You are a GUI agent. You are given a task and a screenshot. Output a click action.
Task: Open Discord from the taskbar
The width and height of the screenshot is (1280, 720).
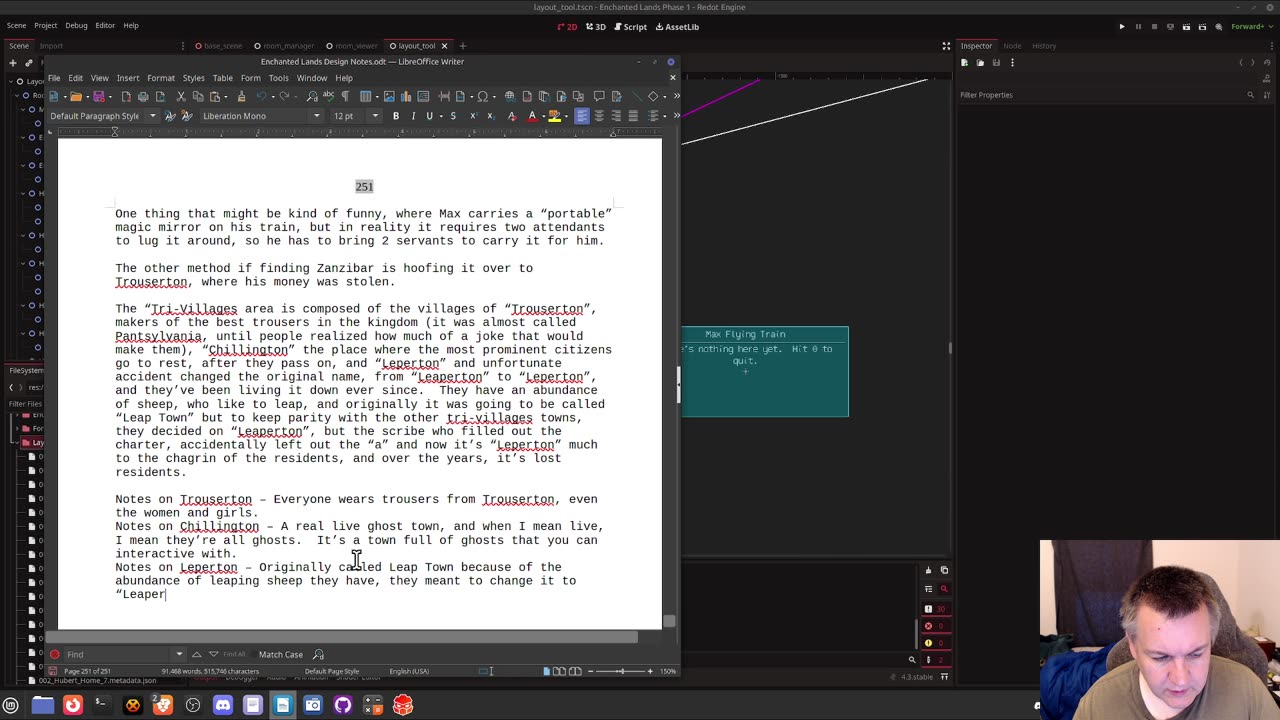(x=222, y=705)
